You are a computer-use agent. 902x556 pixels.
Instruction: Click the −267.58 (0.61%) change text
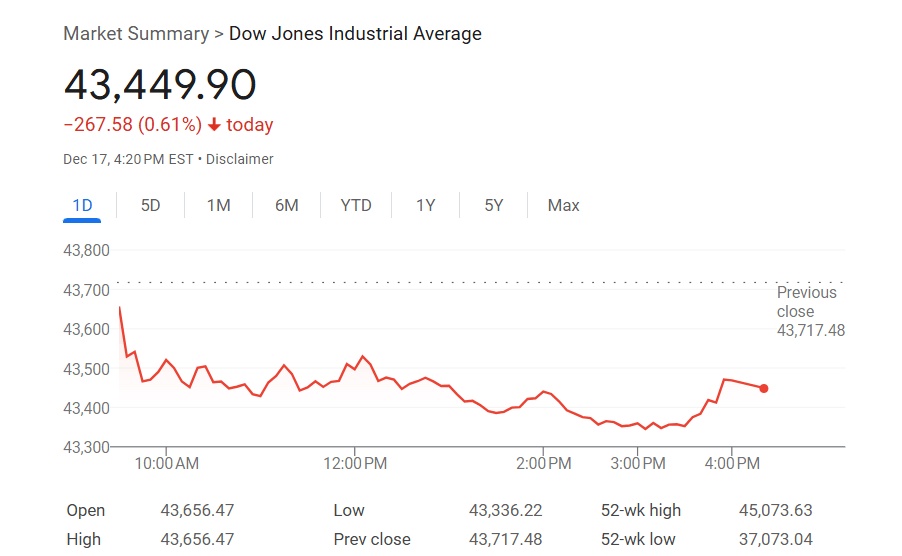pyautogui.click(x=132, y=125)
